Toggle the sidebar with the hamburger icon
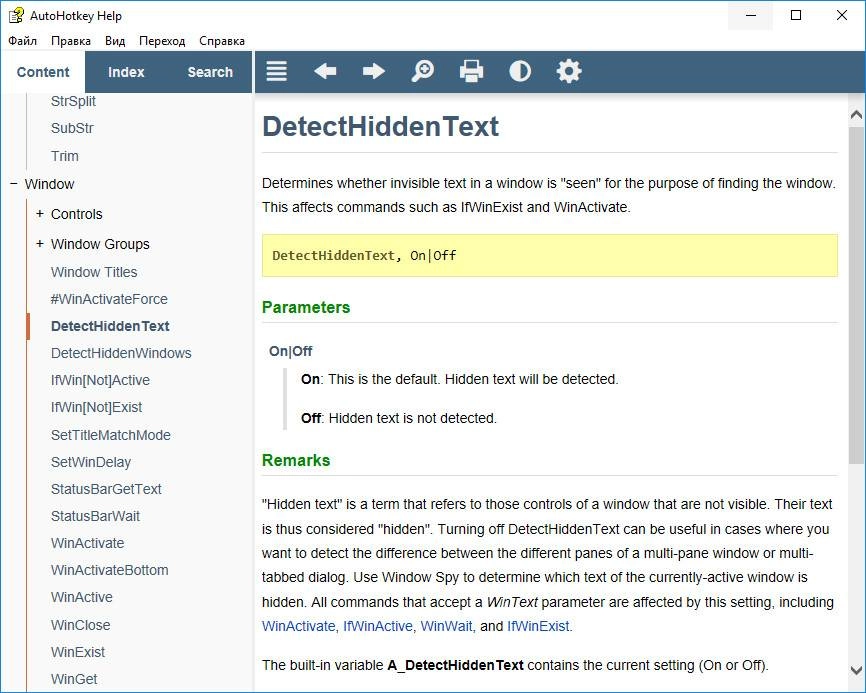This screenshot has height=693, width=866. (x=276, y=71)
